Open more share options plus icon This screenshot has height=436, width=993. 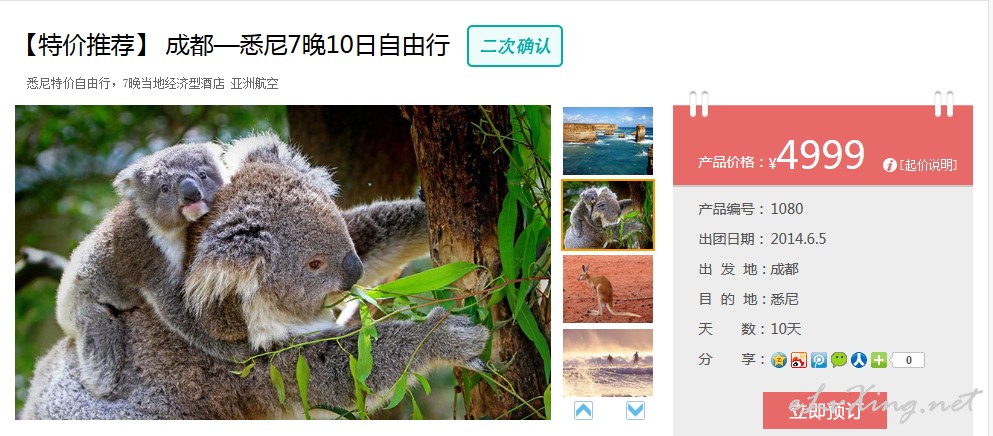tap(878, 360)
